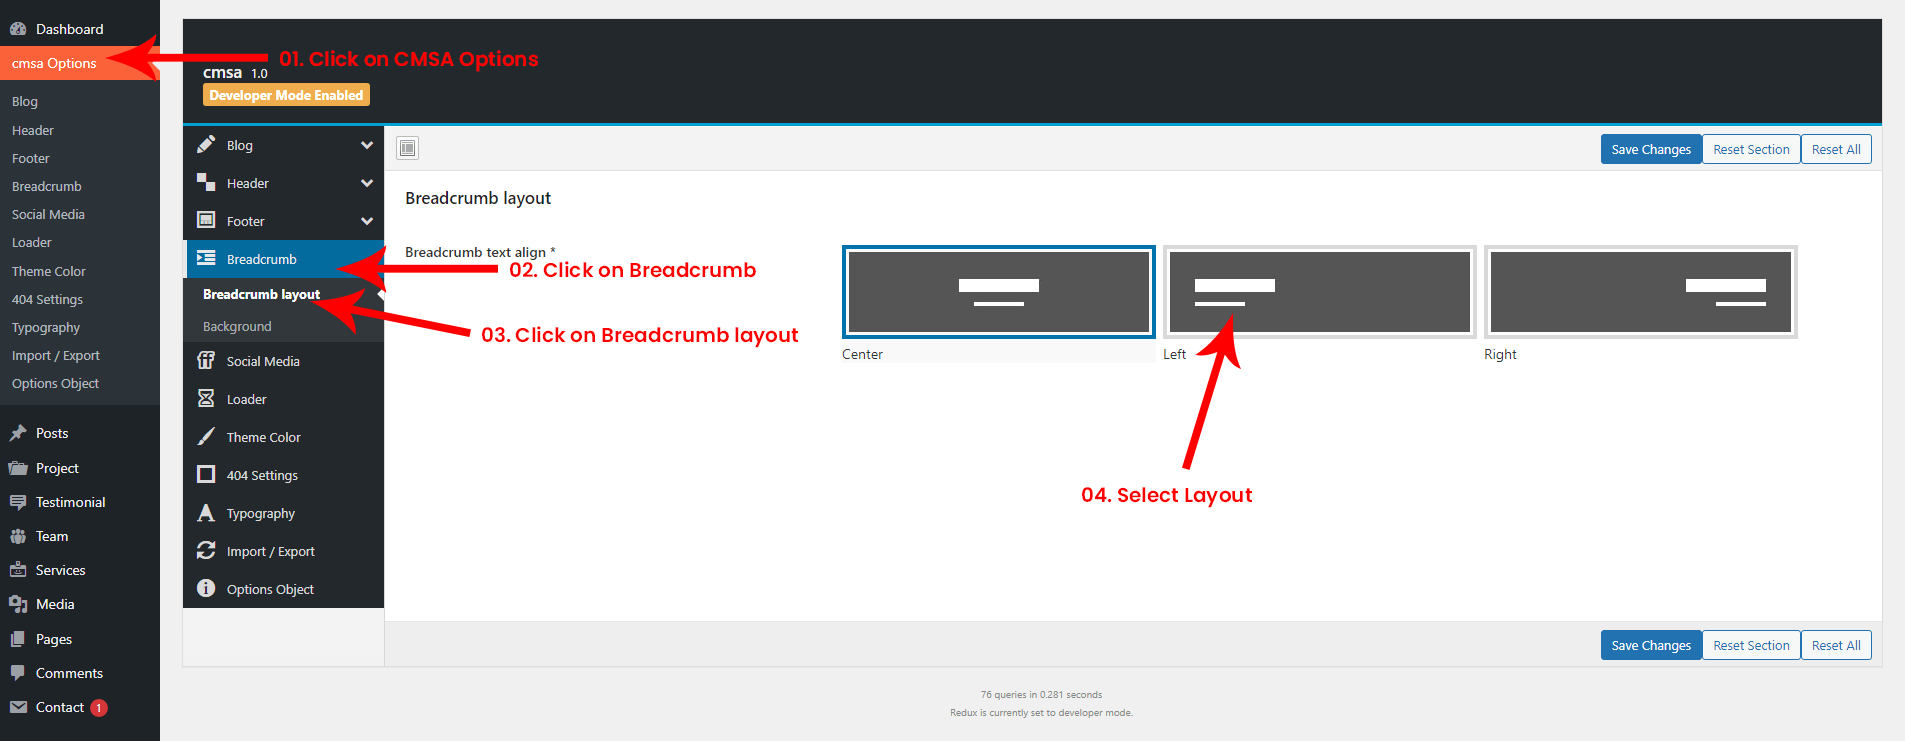
Task: Choose the Left breadcrumb text alignment
Action: [1319, 292]
